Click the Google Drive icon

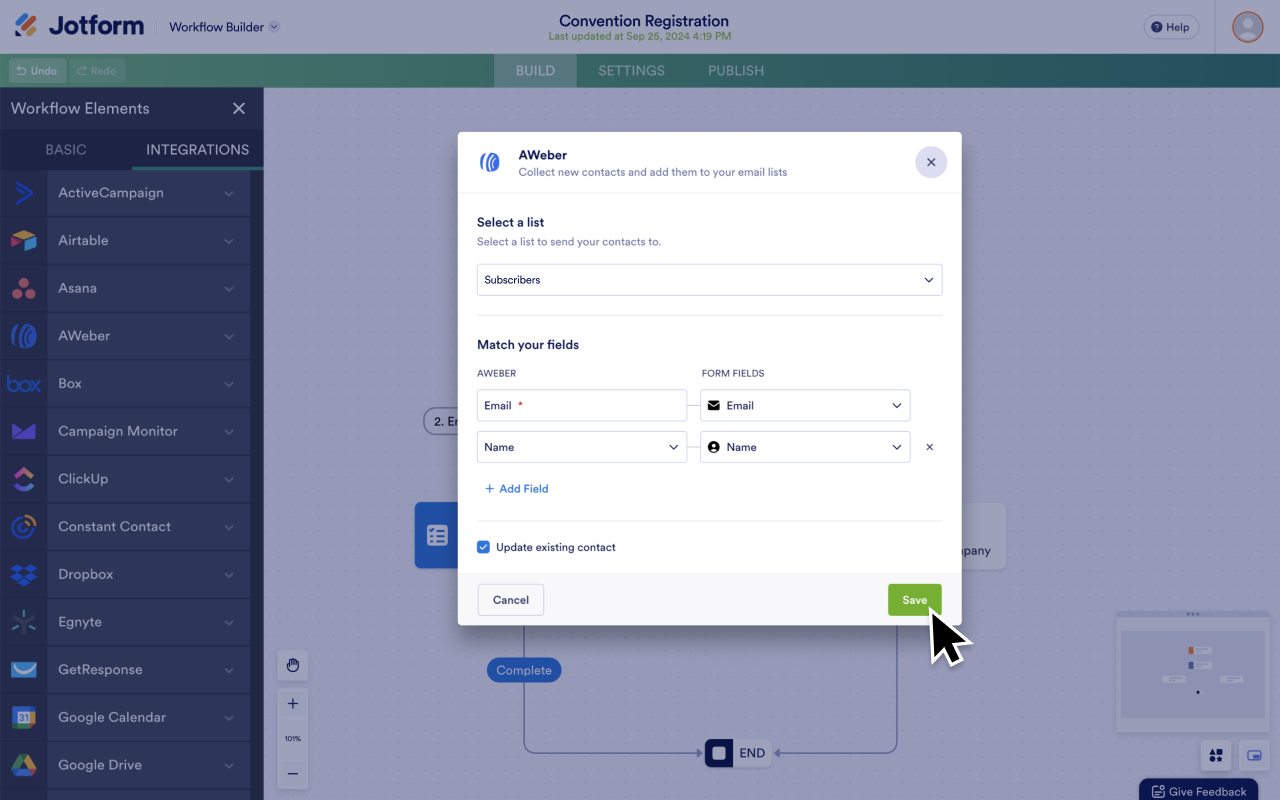[24, 765]
